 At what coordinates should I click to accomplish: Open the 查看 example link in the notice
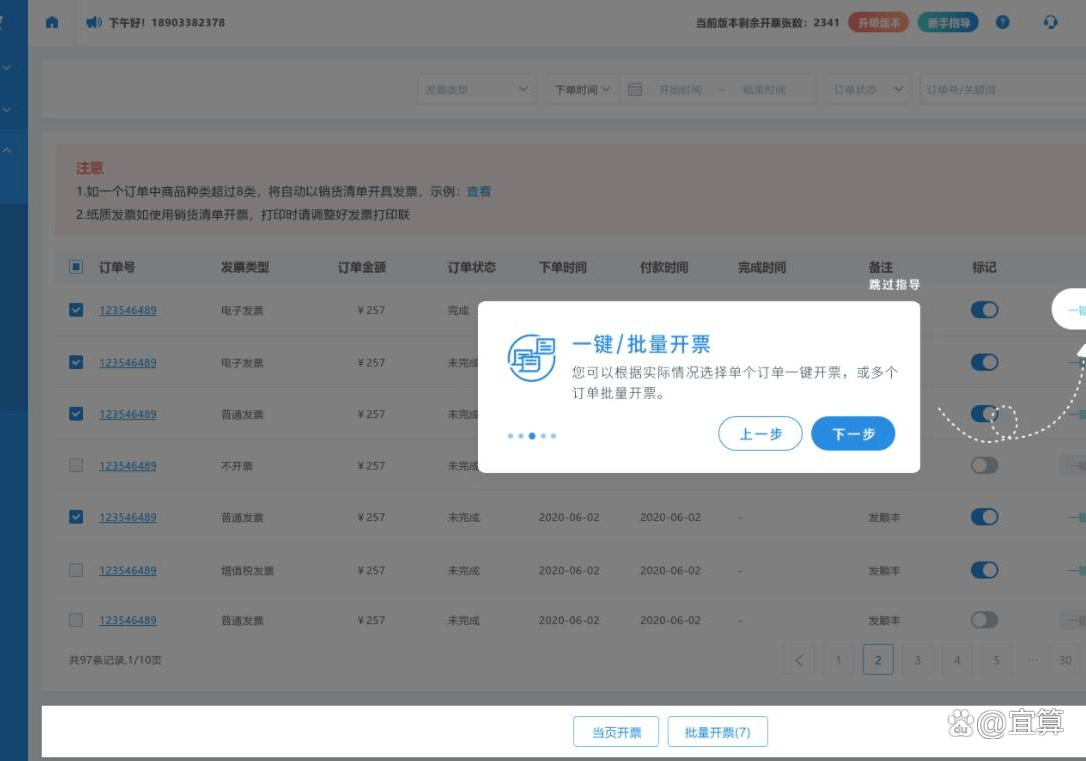[x=478, y=191]
